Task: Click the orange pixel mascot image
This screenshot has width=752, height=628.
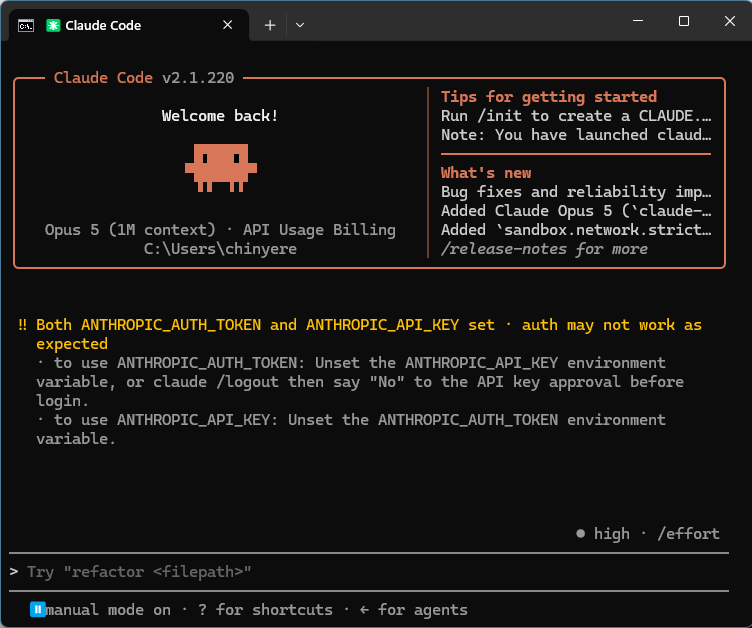Action: click(x=221, y=167)
